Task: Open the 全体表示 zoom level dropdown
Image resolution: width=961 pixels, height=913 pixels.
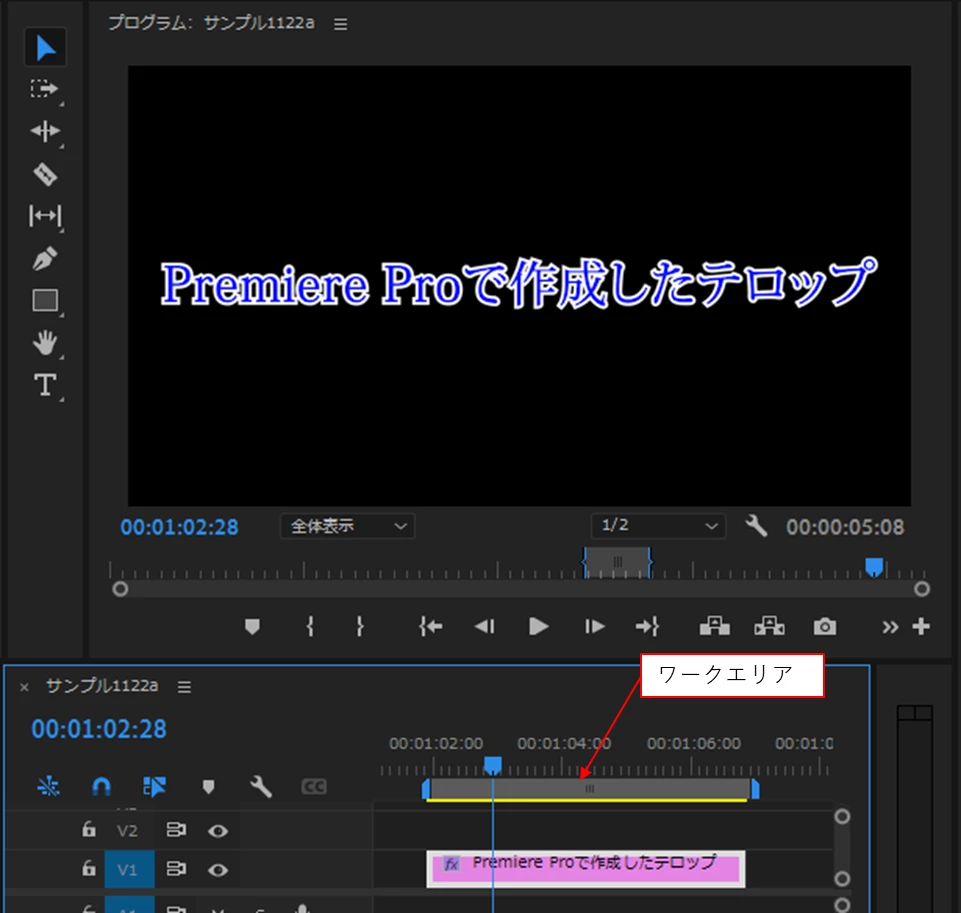Action: coord(348,526)
